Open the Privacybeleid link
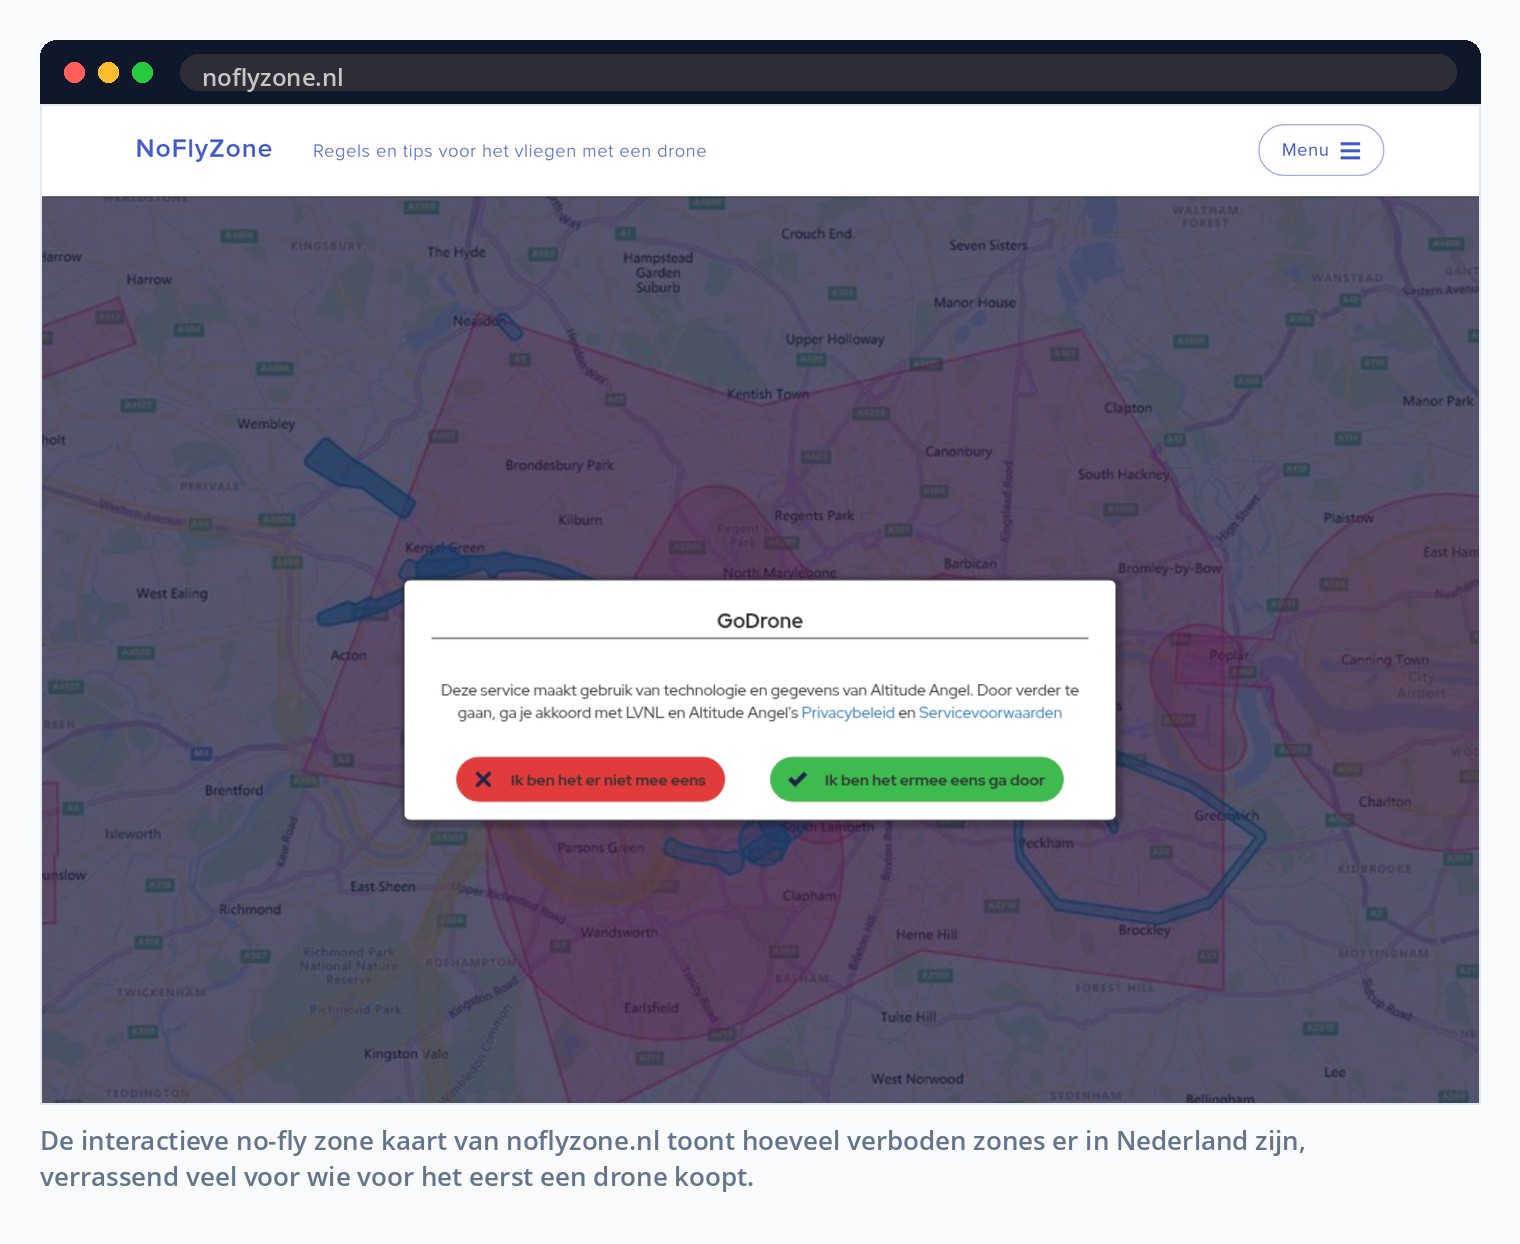 (848, 713)
